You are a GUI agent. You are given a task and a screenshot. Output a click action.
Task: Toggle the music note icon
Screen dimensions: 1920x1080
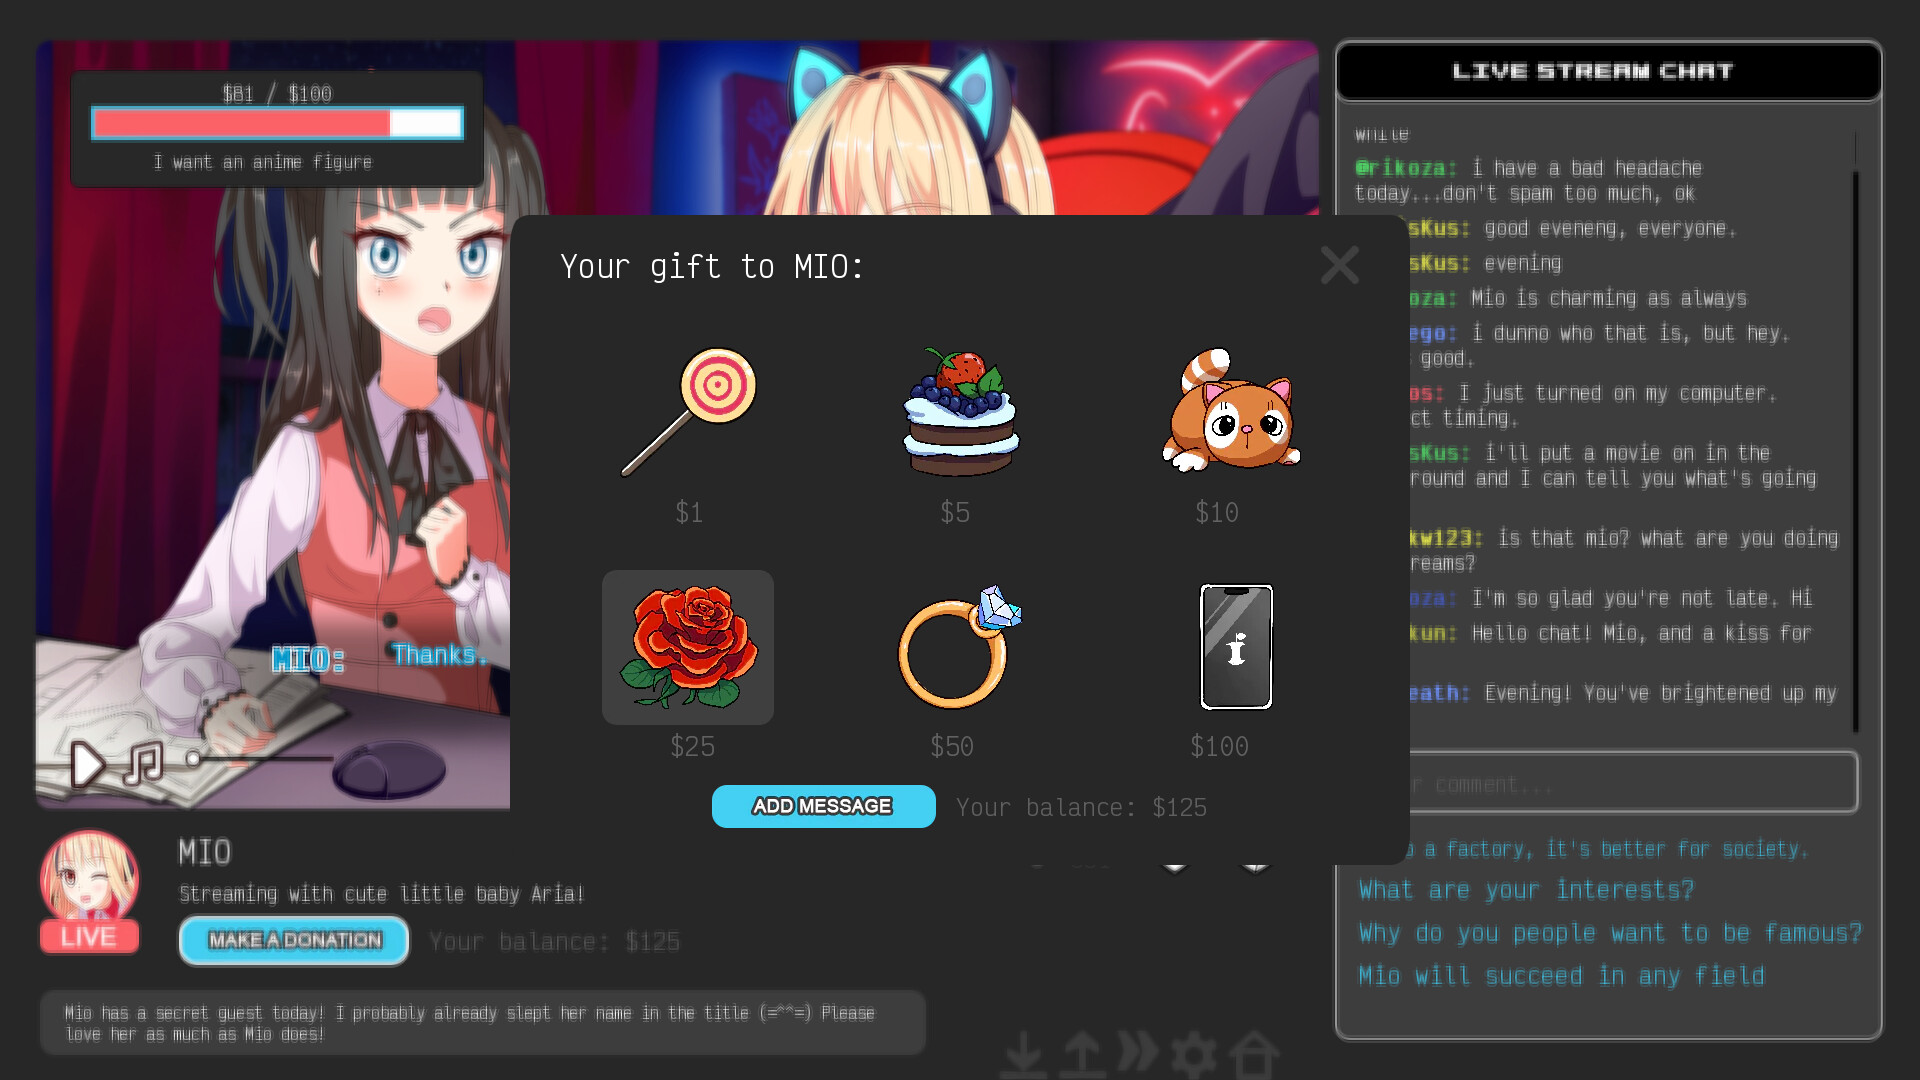pyautogui.click(x=143, y=763)
